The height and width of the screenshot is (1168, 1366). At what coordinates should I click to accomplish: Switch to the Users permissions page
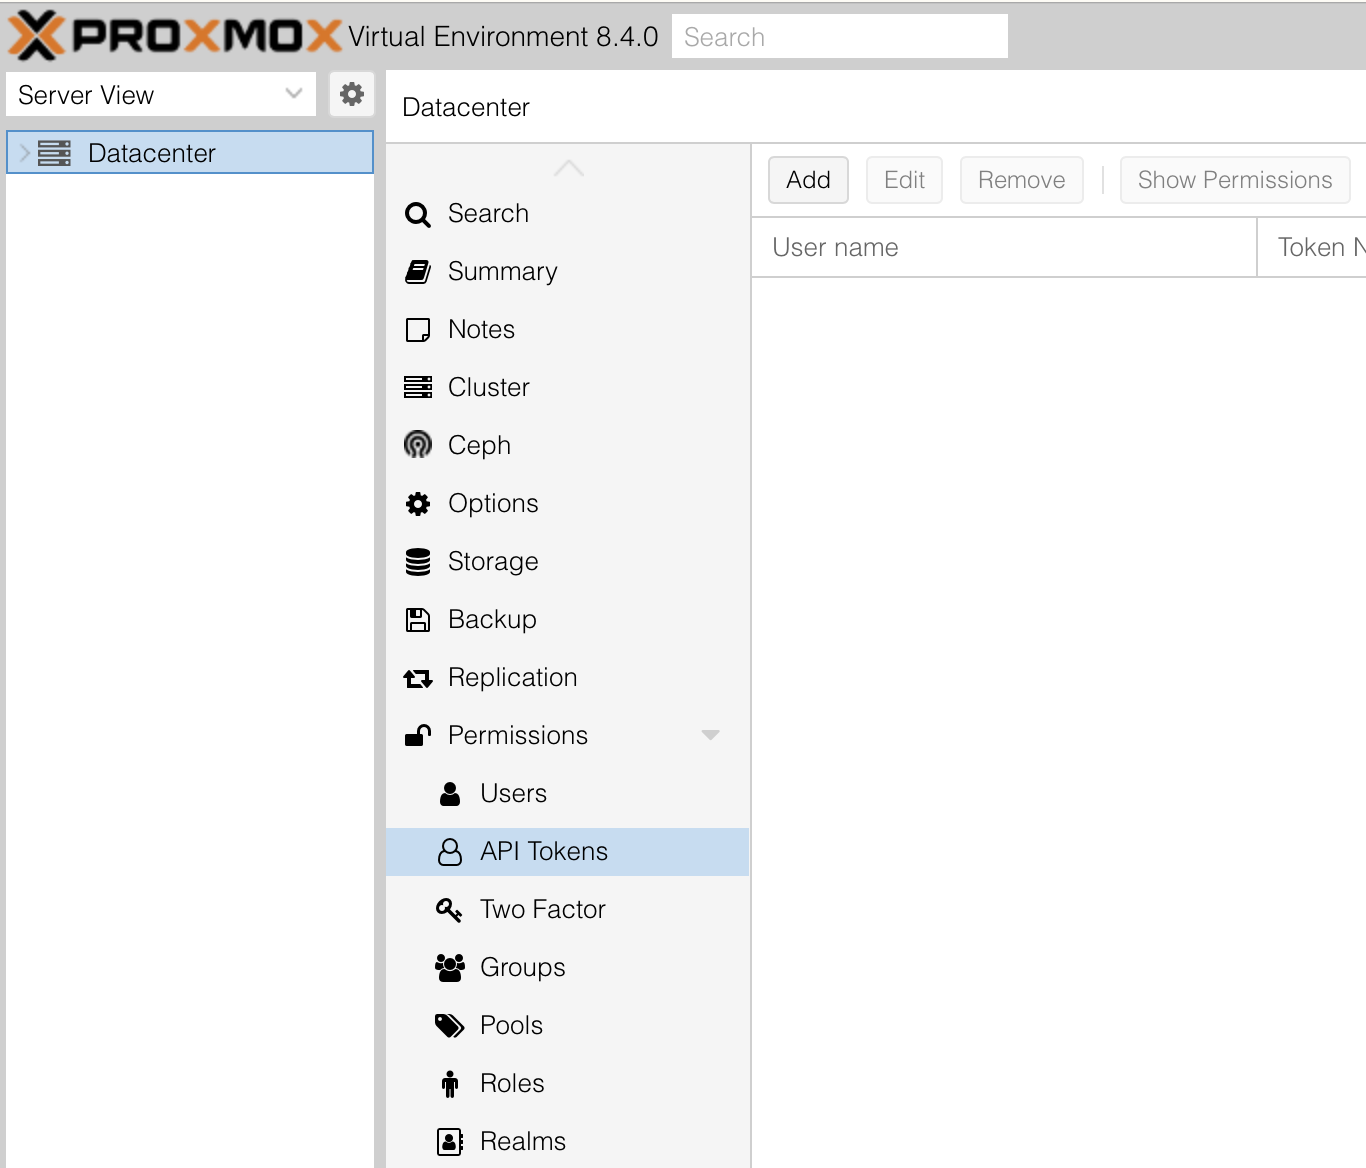[x=513, y=793]
